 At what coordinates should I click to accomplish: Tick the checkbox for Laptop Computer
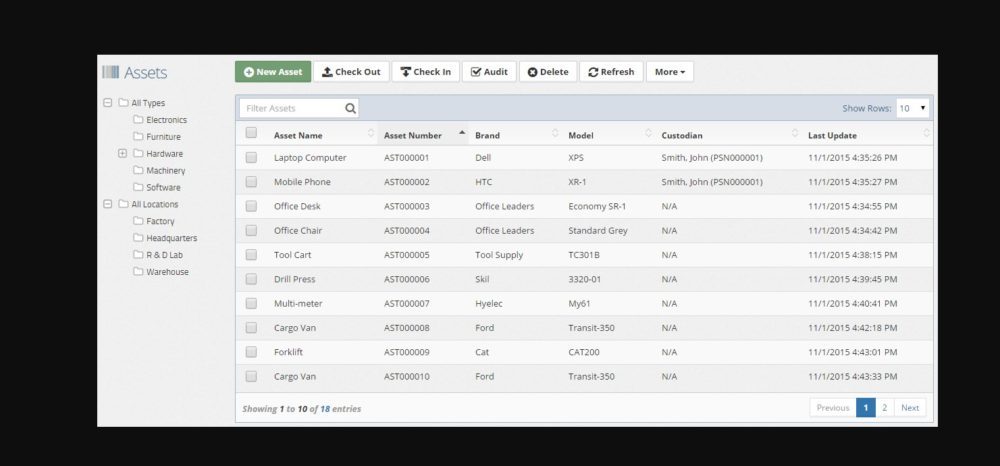(251, 158)
